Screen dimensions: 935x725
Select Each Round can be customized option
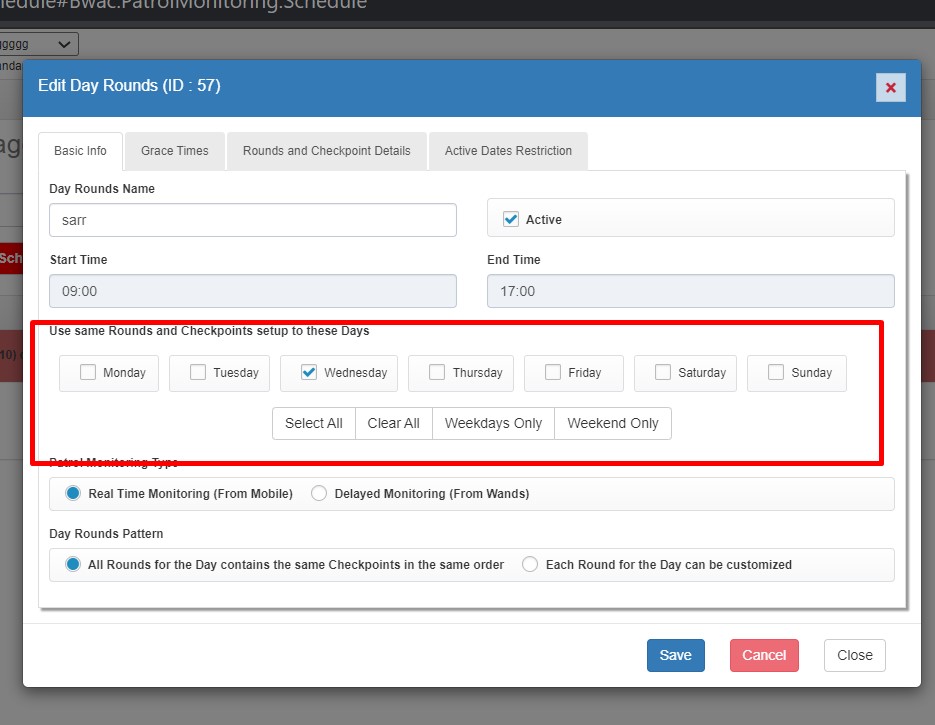(x=530, y=564)
